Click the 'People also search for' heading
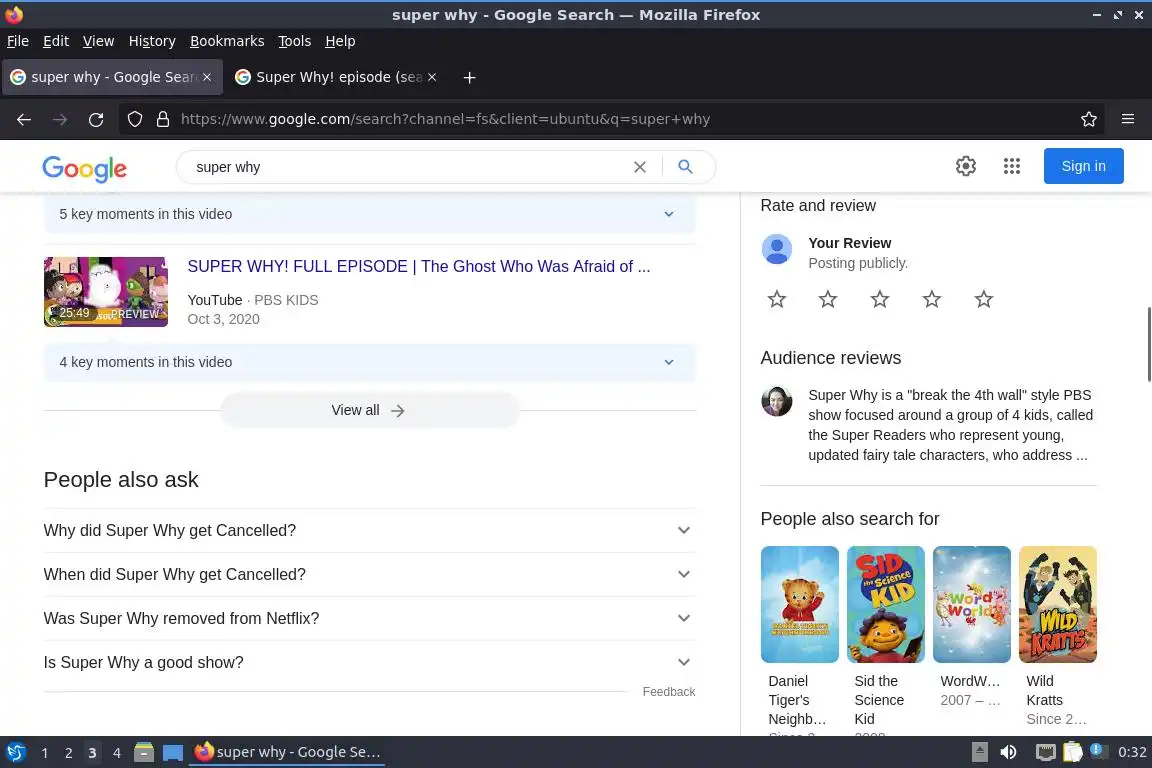Image resolution: width=1152 pixels, height=768 pixels. click(x=849, y=519)
